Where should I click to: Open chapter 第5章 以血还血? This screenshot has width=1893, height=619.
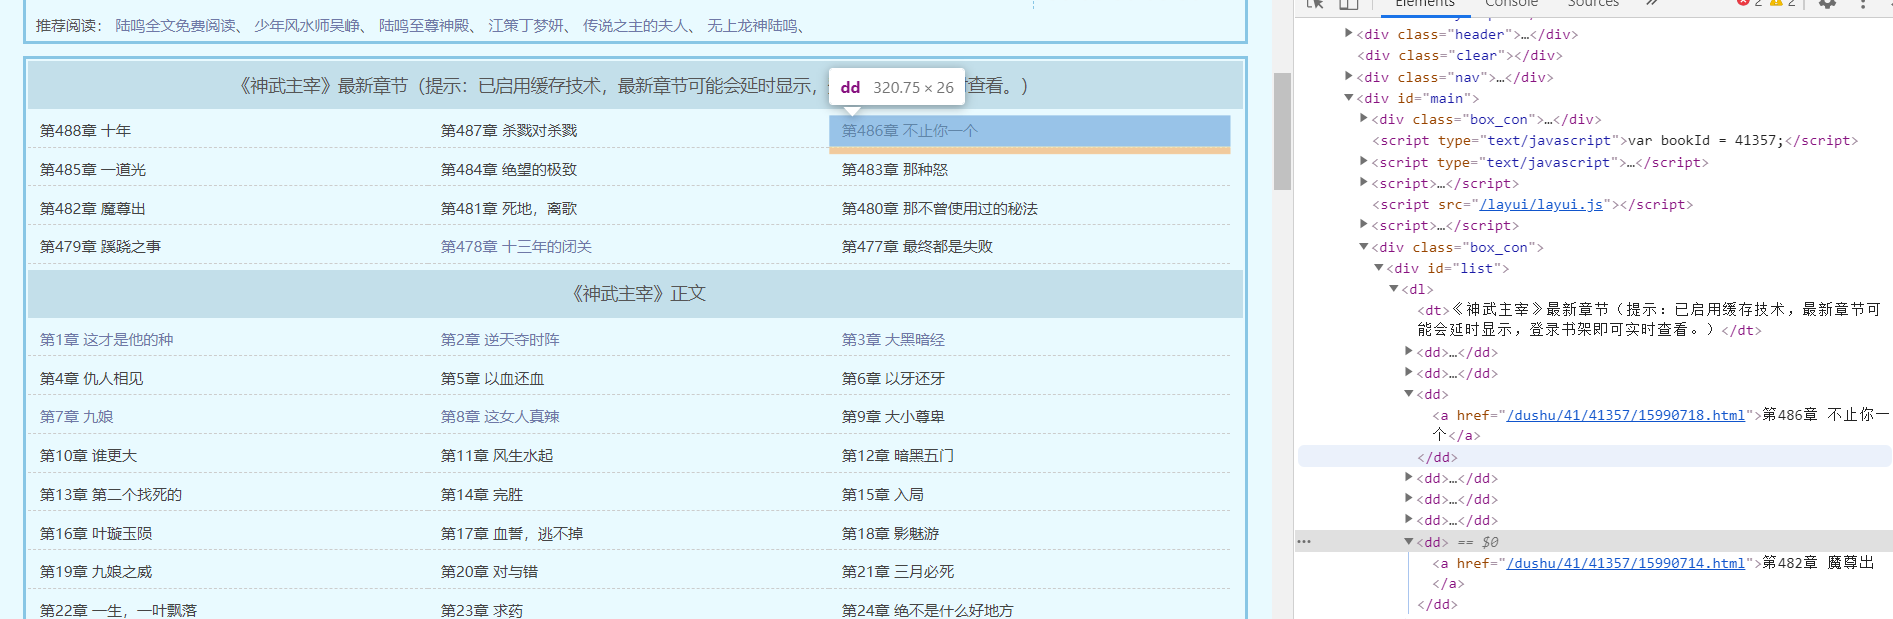pyautogui.click(x=493, y=379)
